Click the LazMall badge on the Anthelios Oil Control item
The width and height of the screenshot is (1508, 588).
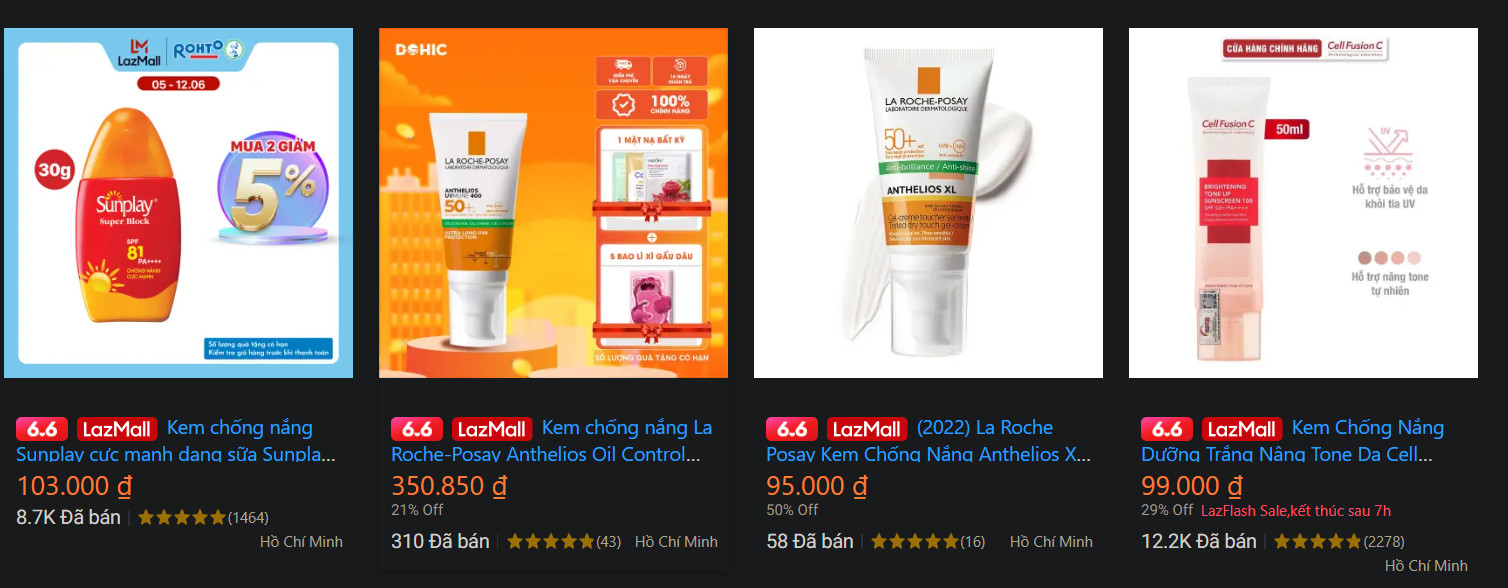[492, 429]
